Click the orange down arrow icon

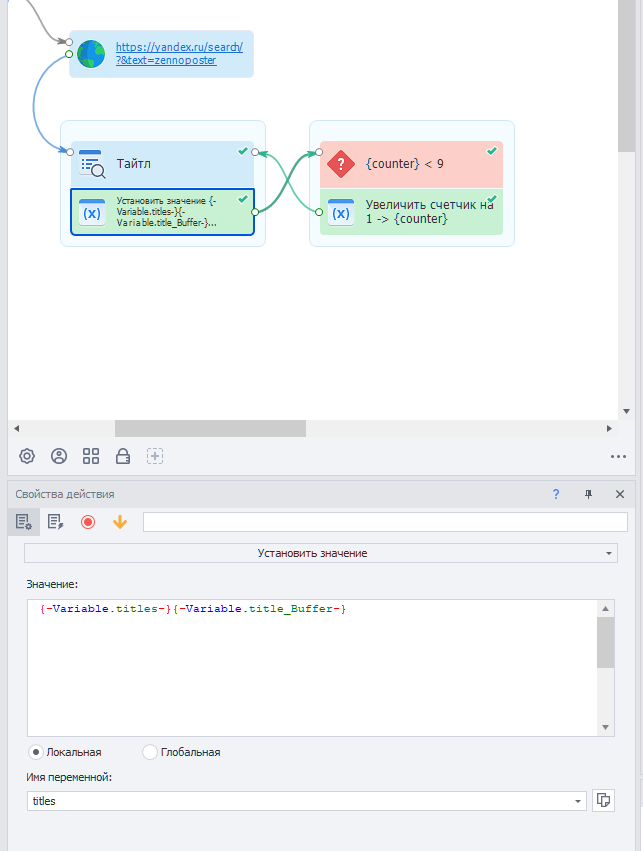(120, 522)
